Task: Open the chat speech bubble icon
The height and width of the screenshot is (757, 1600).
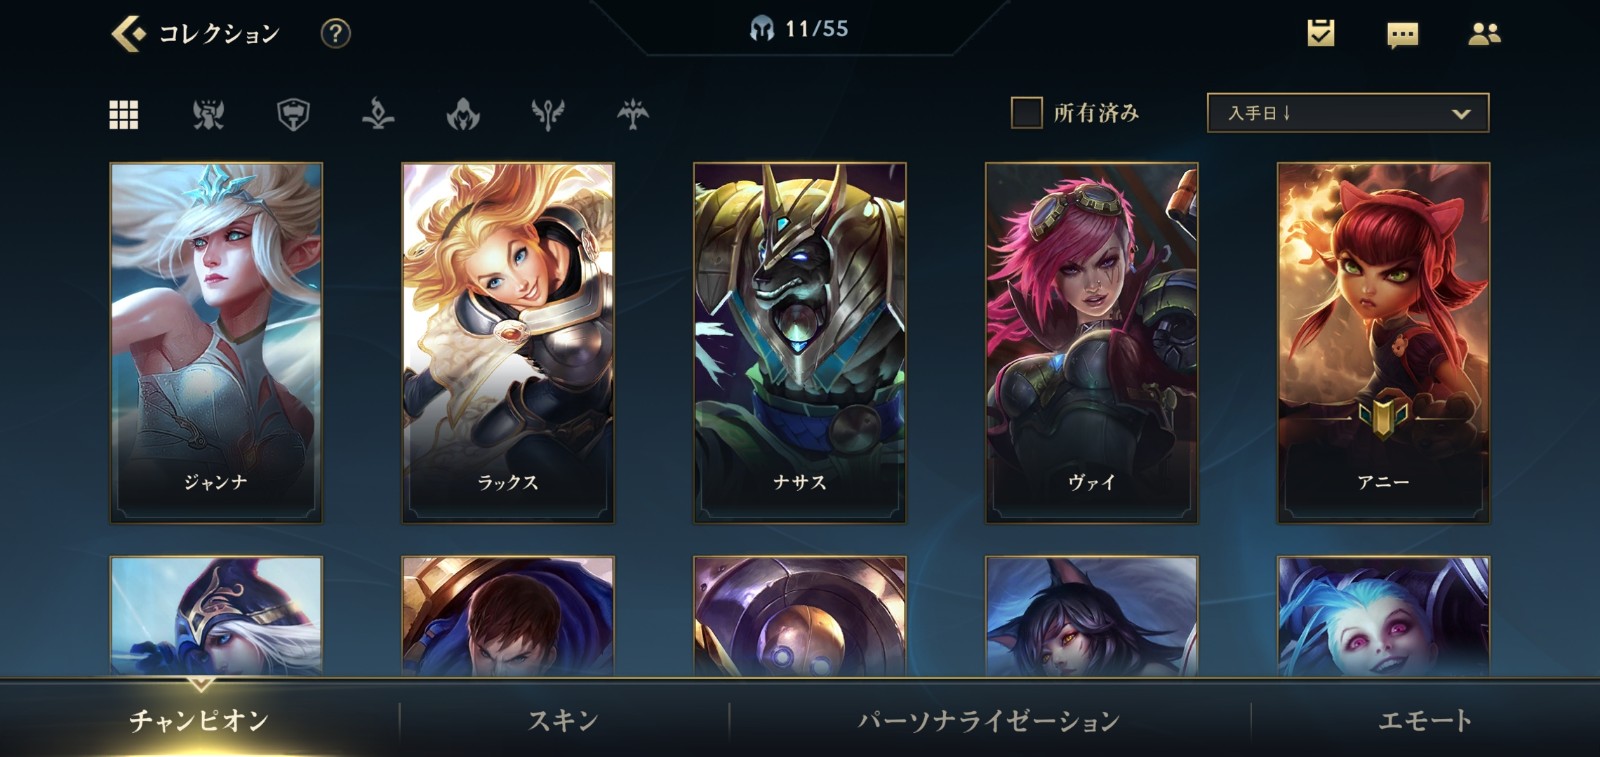Action: 1402,35
